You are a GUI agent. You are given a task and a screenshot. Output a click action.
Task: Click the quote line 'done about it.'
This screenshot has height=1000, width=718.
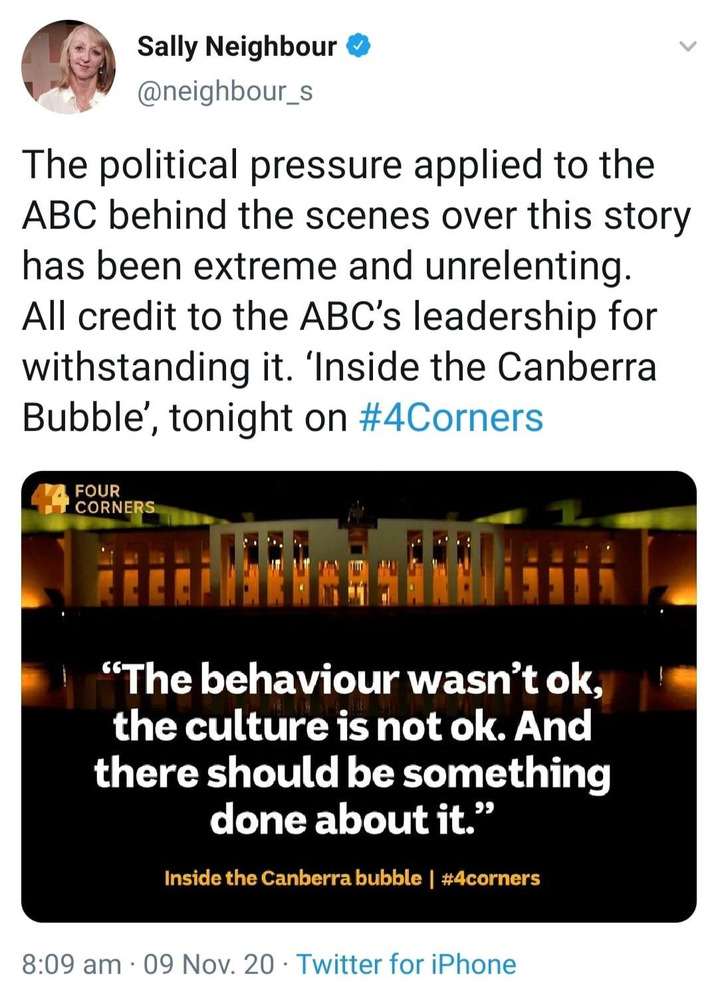(x=352, y=820)
